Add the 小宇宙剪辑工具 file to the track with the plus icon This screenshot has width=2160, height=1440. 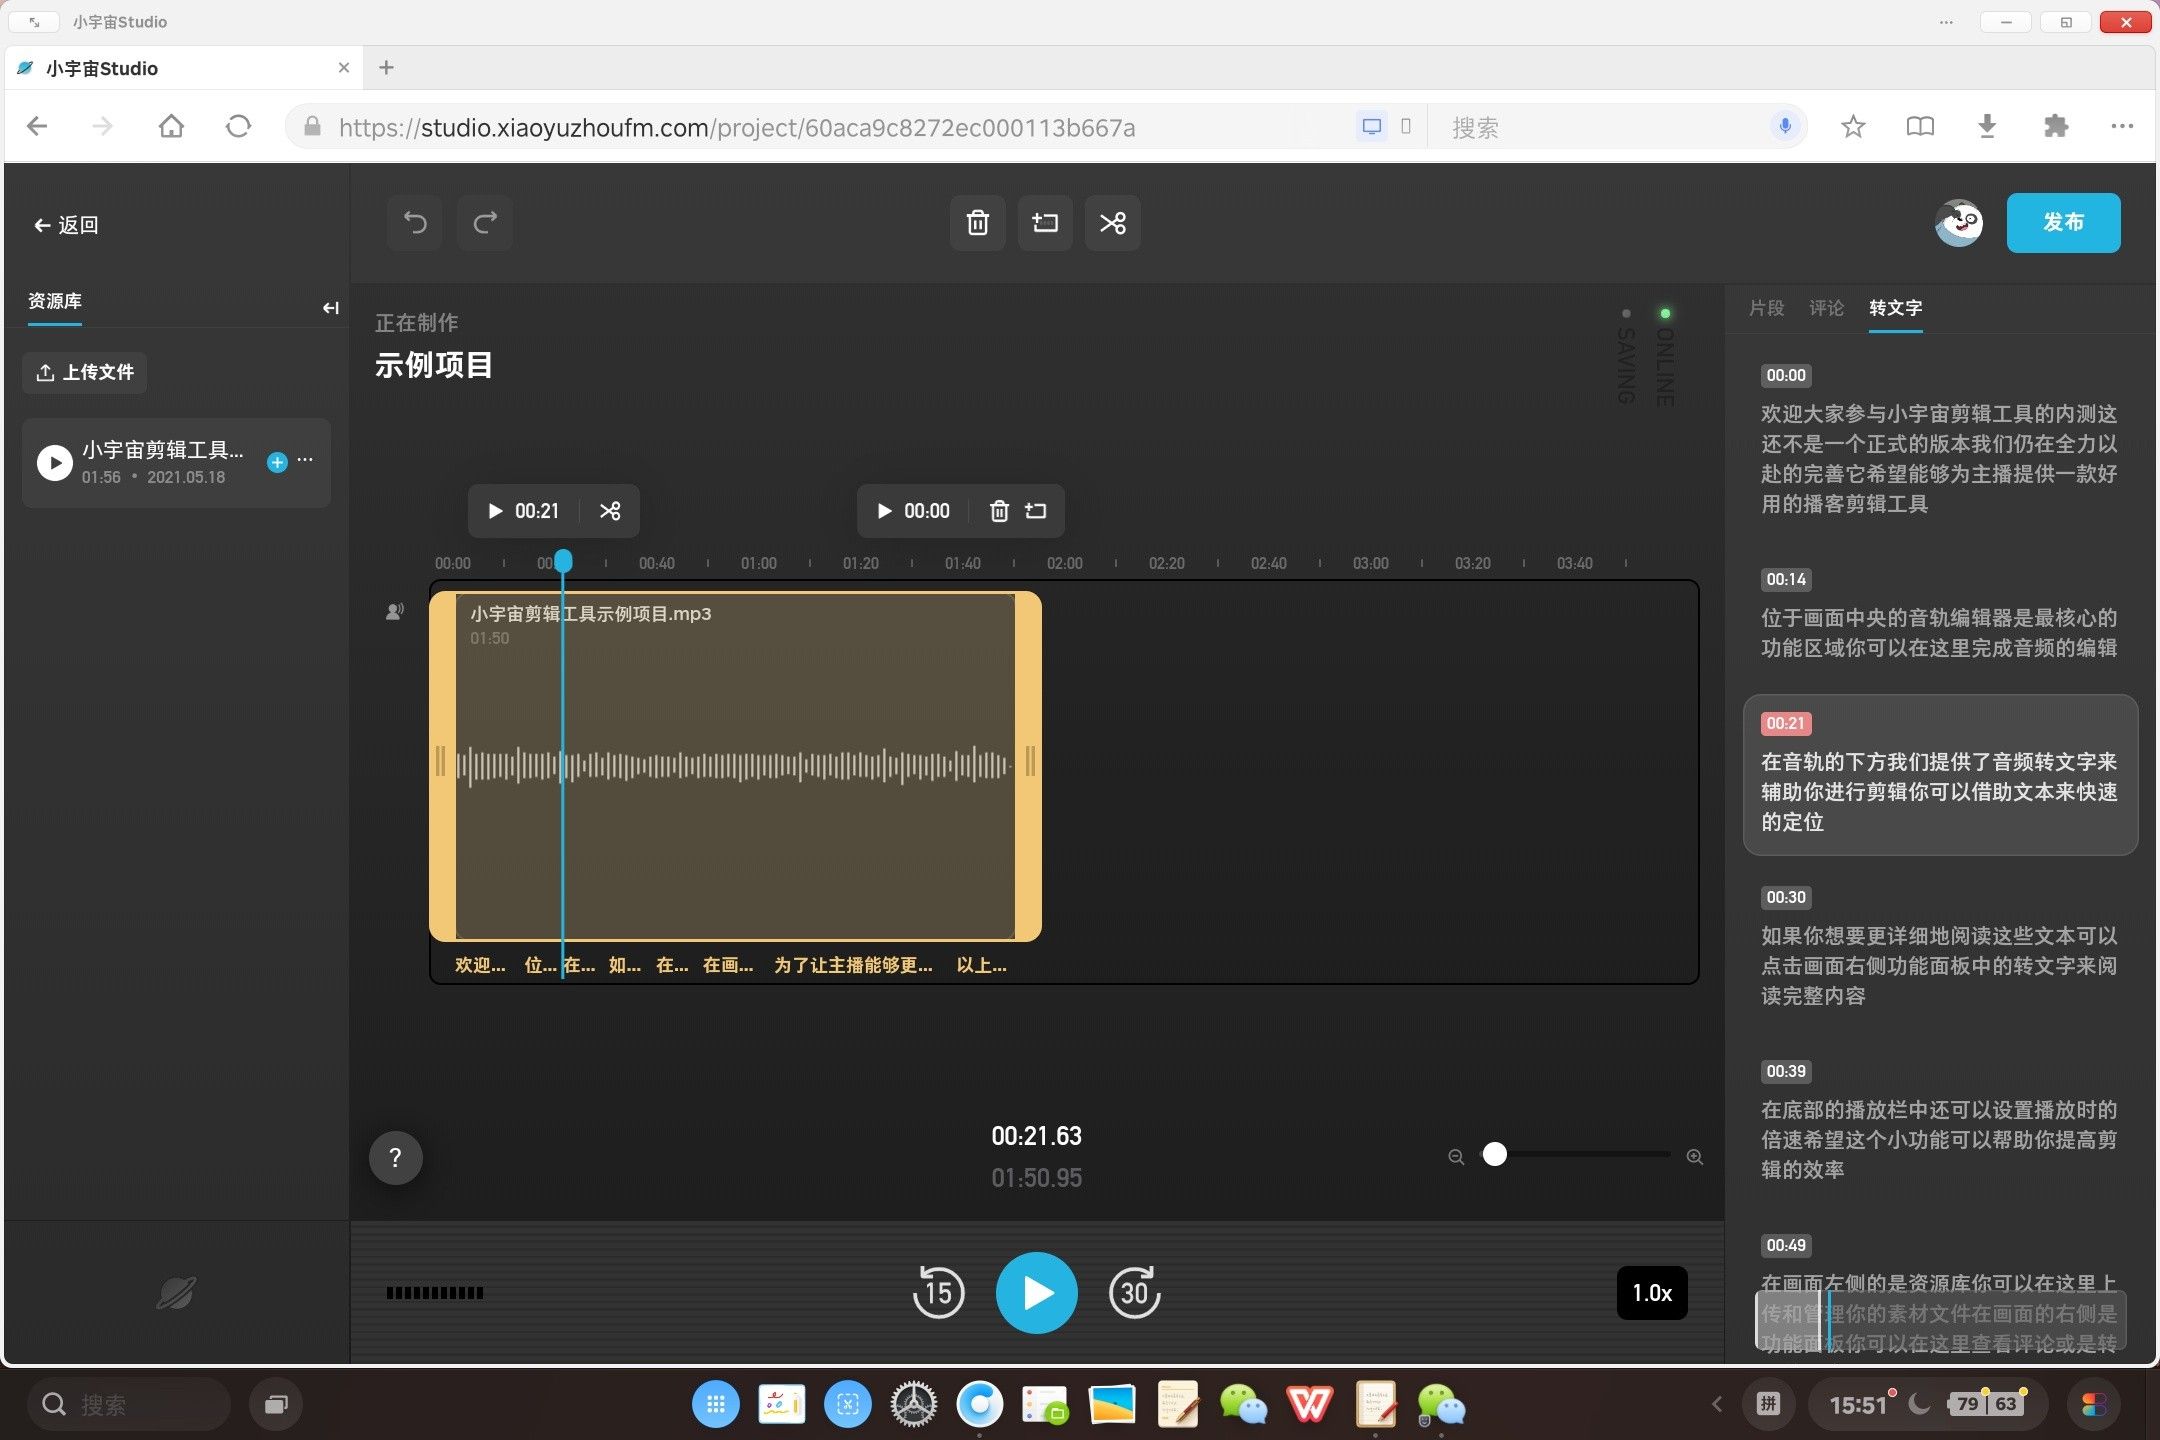pyautogui.click(x=277, y=462)
